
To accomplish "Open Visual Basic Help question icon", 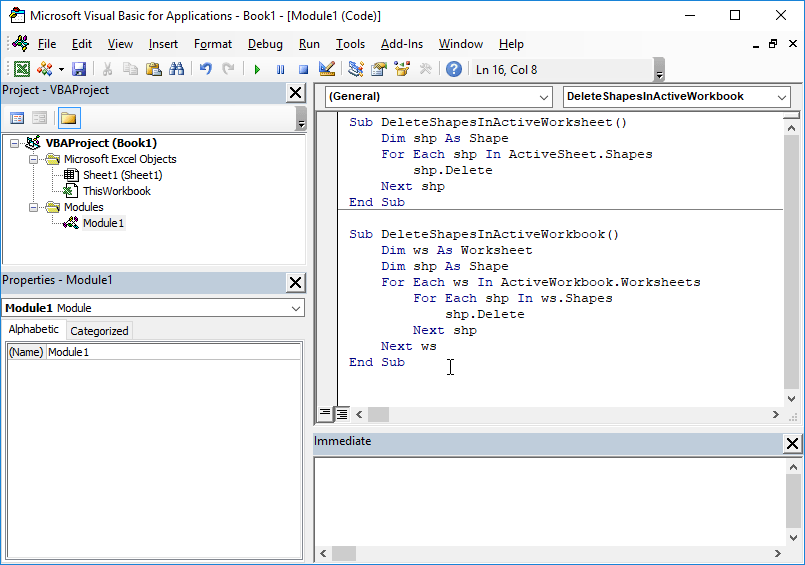I will coord(454,69).
